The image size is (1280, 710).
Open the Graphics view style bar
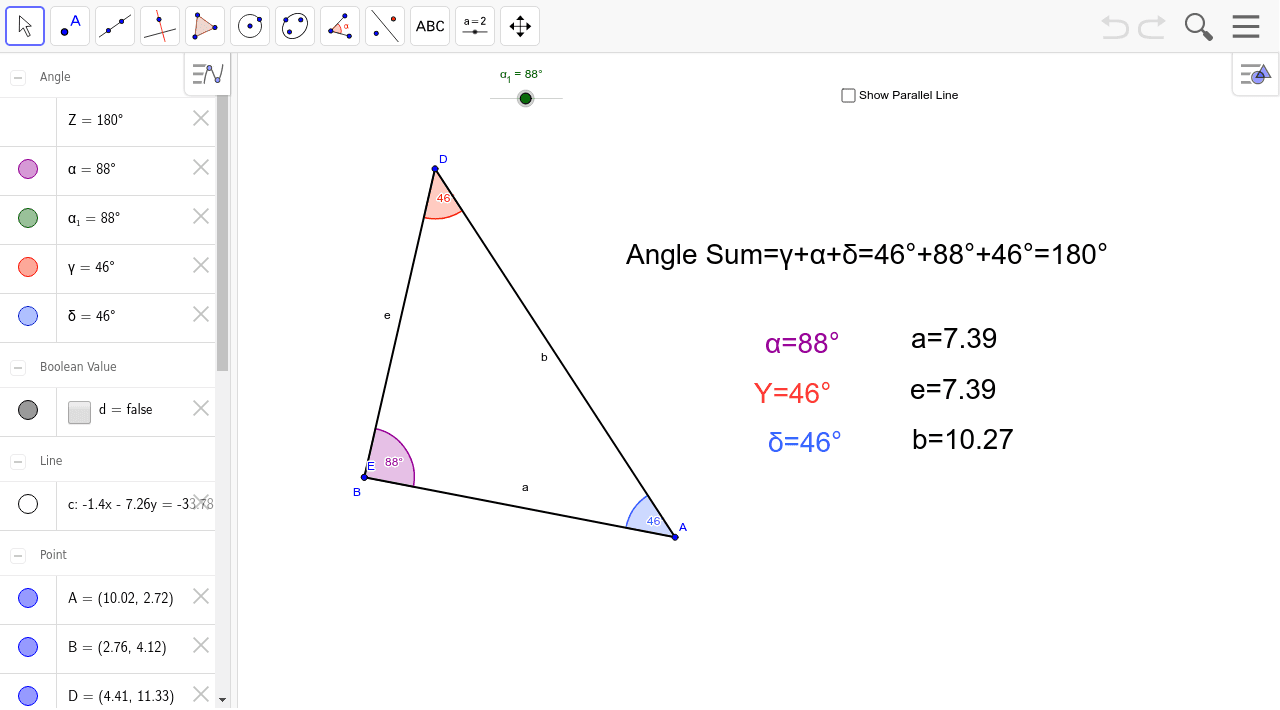click(1255, 74)
